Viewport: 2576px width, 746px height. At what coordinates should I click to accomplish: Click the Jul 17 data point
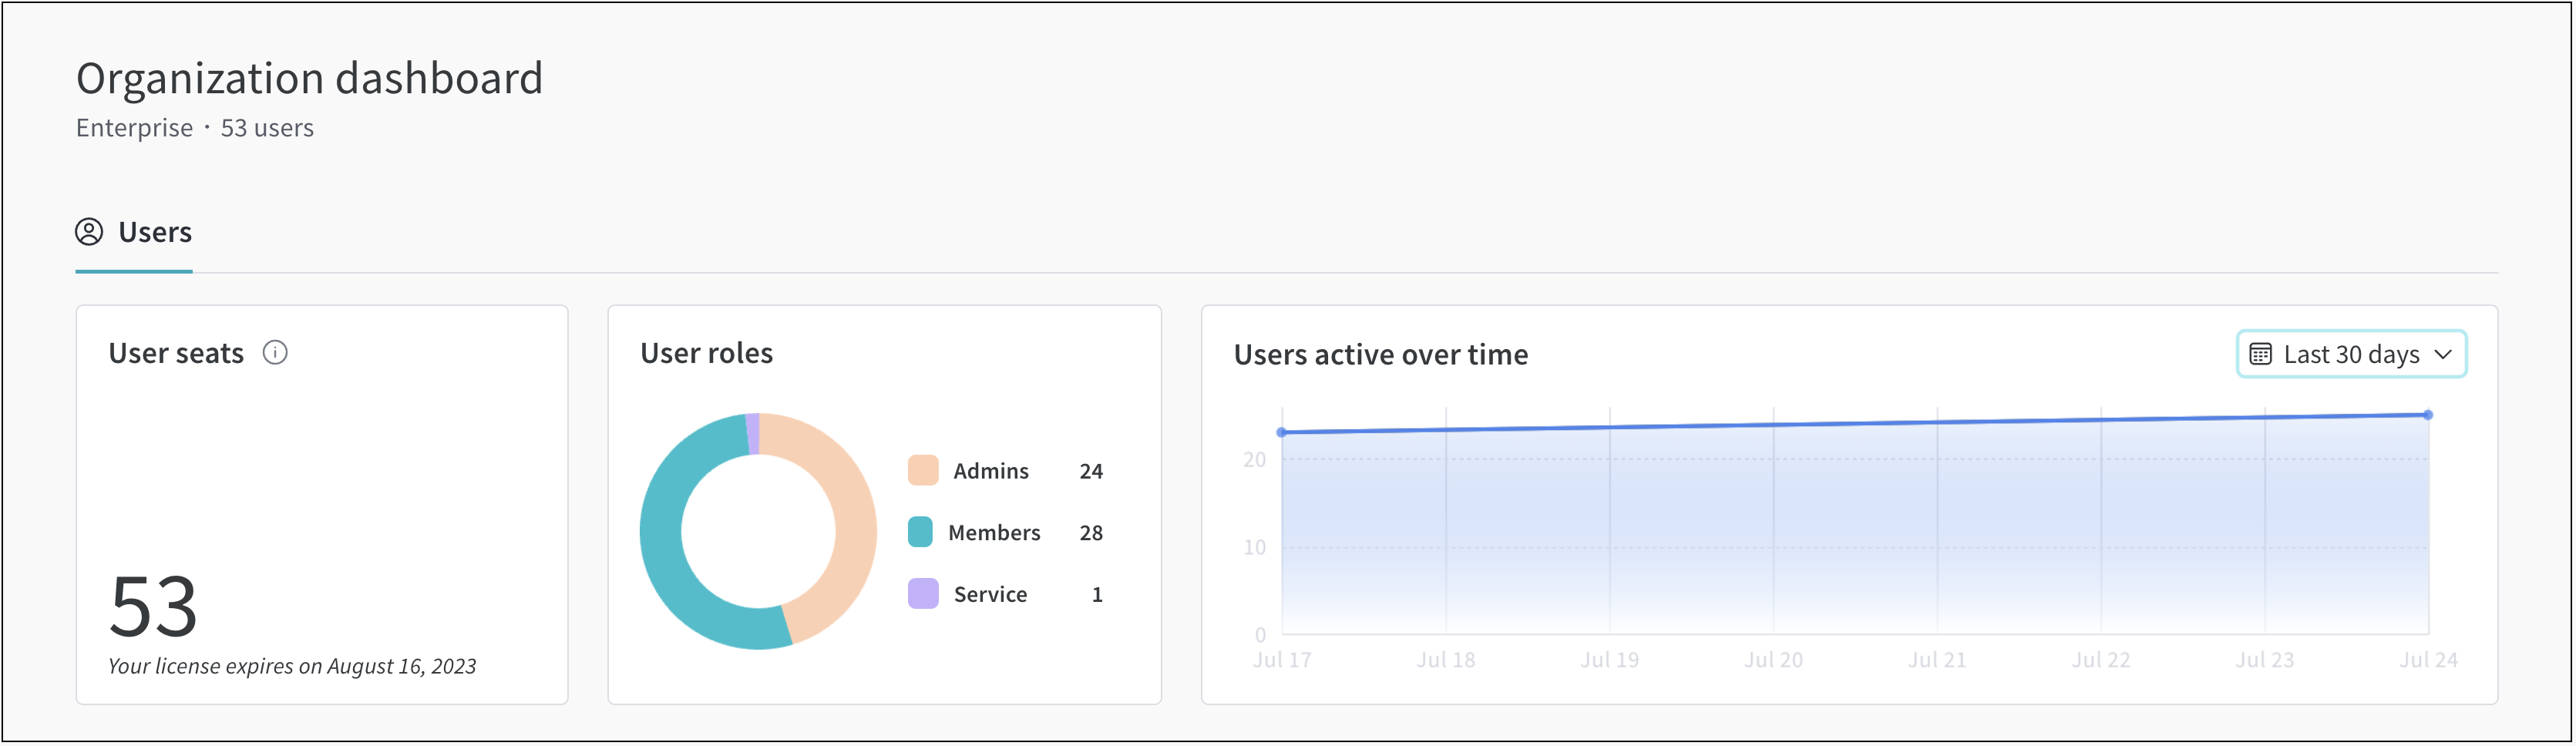(x=1282, y=432)
